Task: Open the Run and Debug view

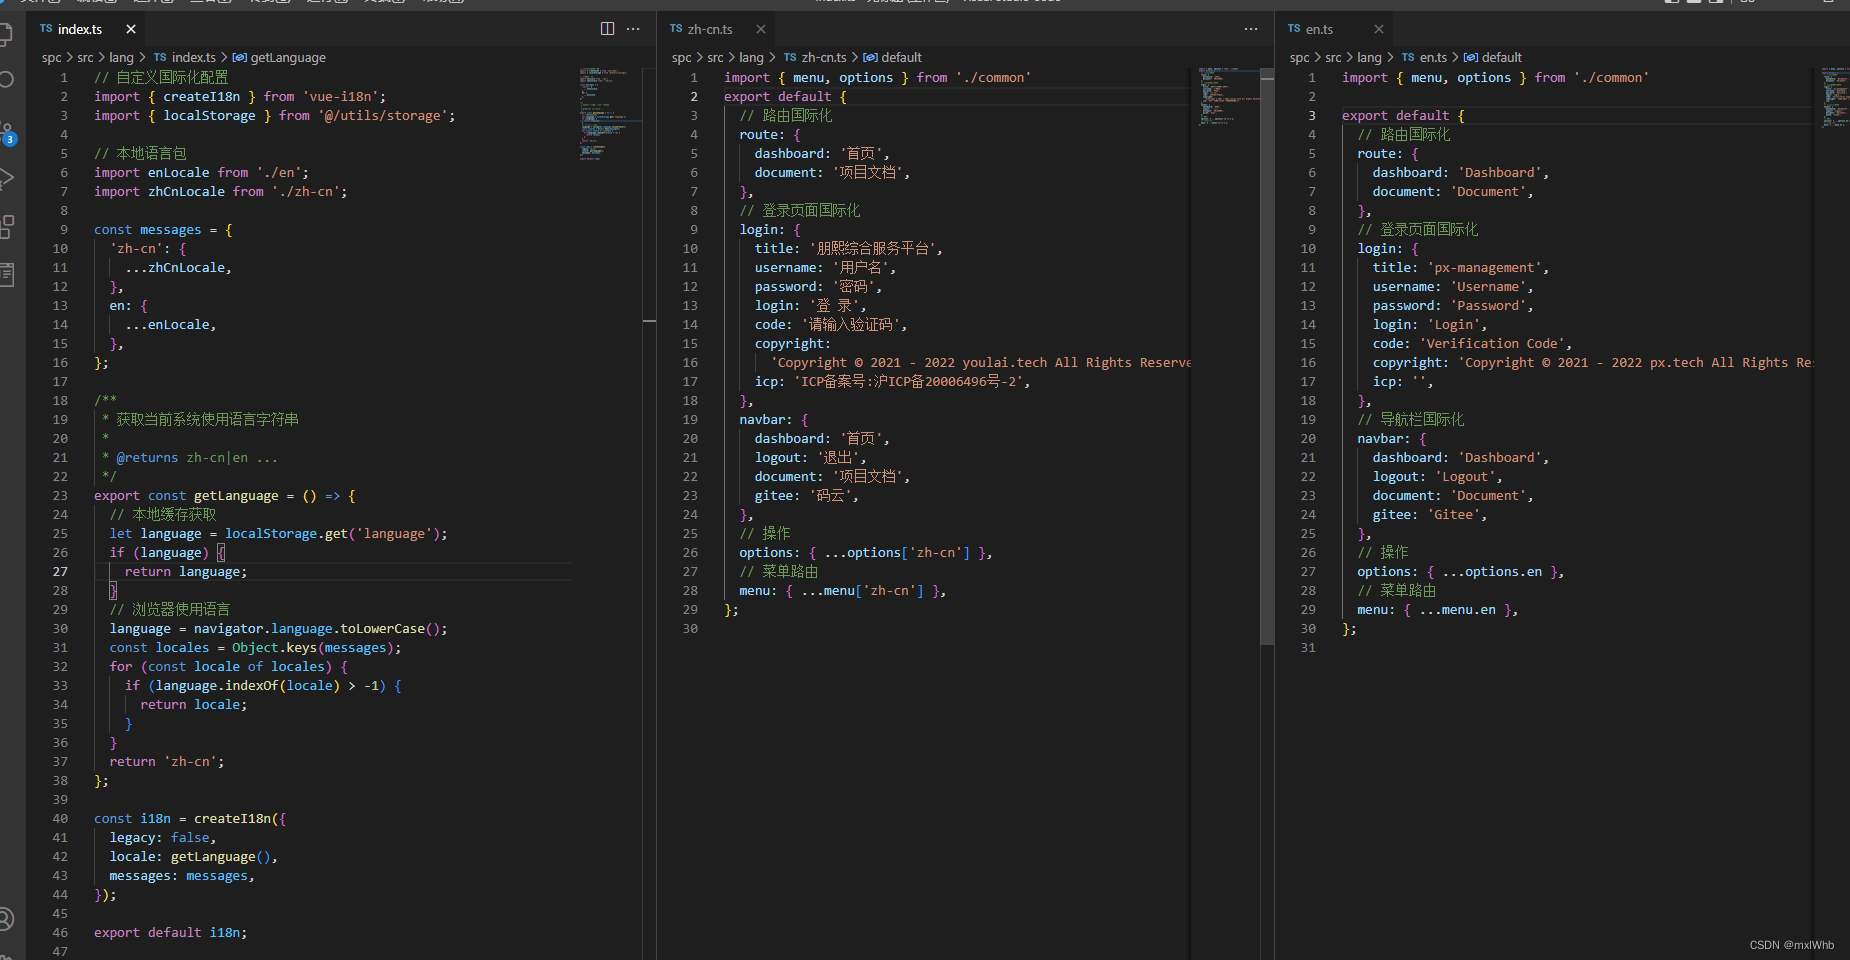Action: (x=5, y=179)
